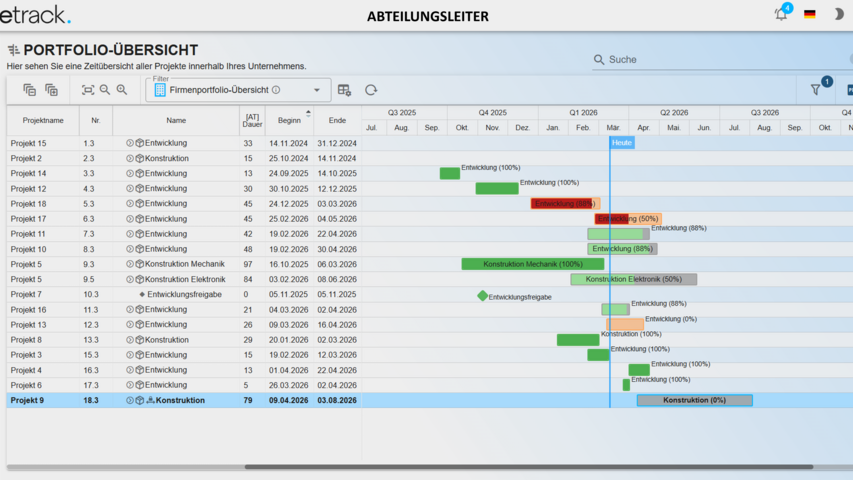Screen dimensions: 853x480
Task: Click package icon in Projekt 3 row
Action: (140, 355)
